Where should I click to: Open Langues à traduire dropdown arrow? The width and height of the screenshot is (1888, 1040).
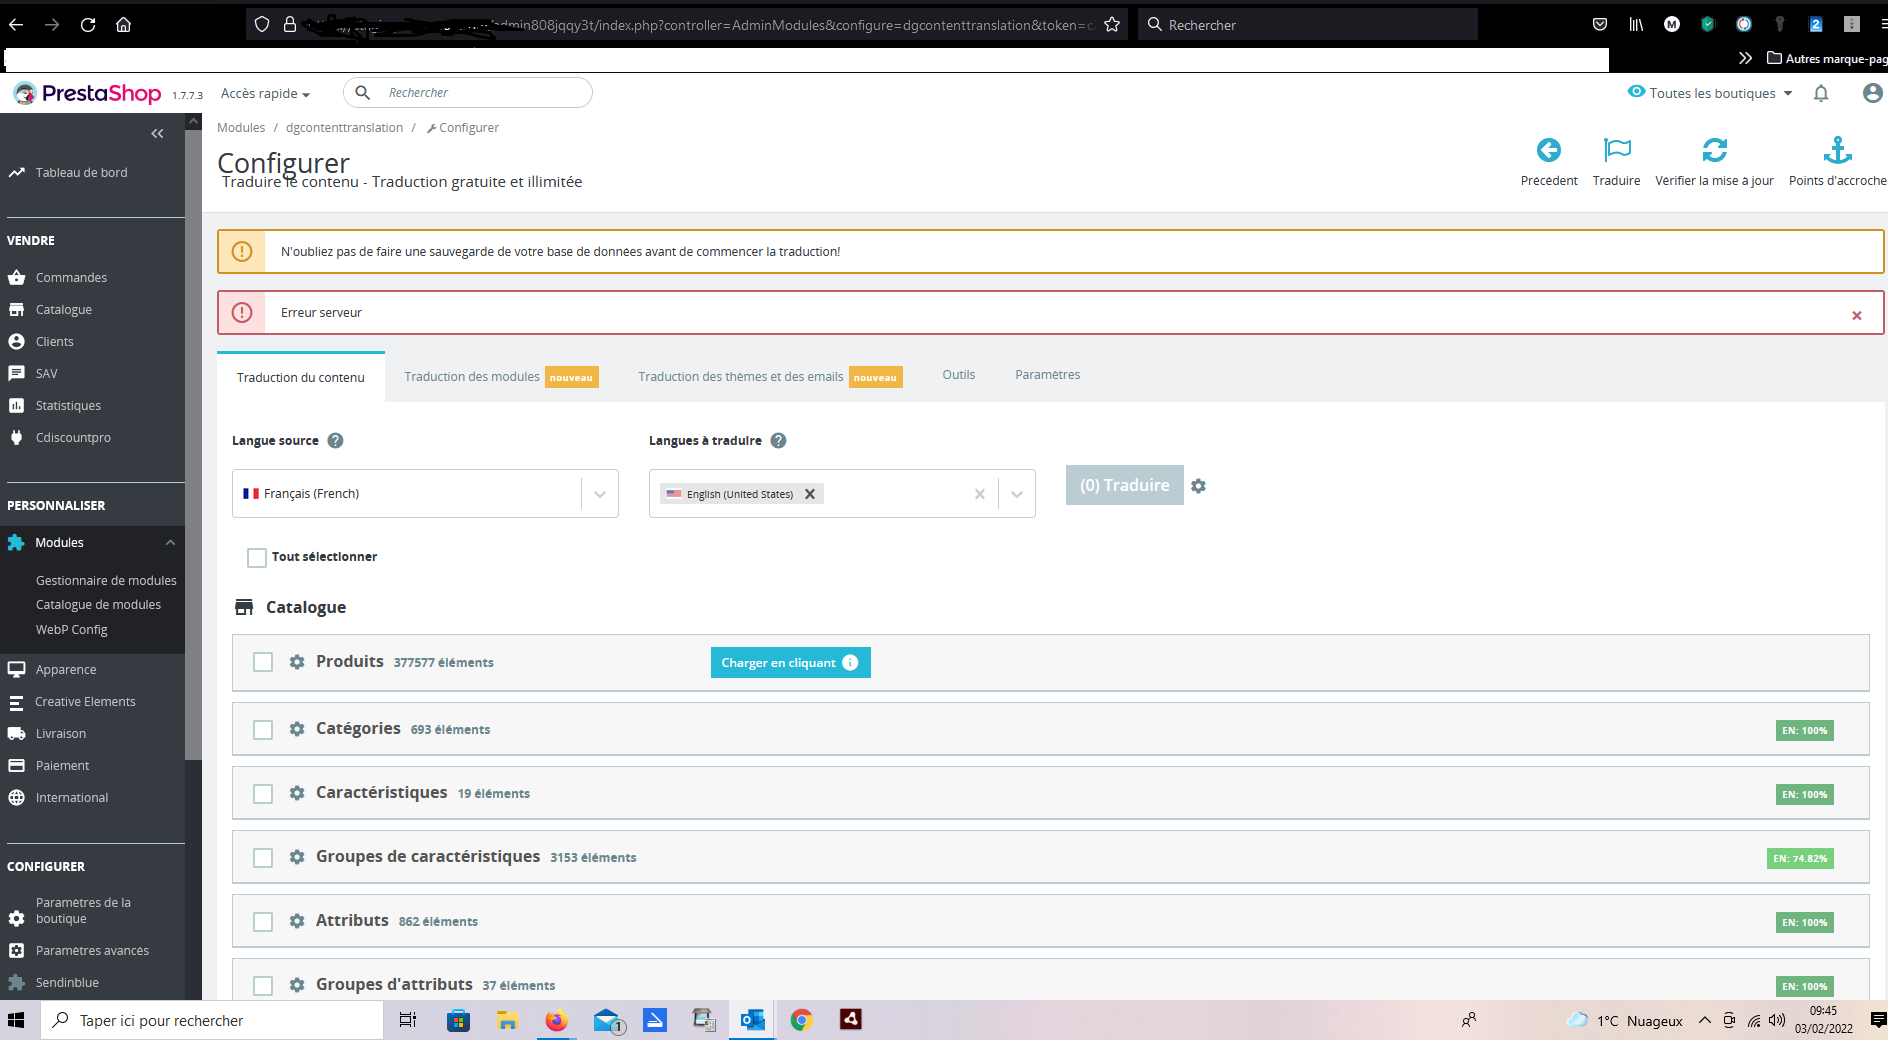1017,494
